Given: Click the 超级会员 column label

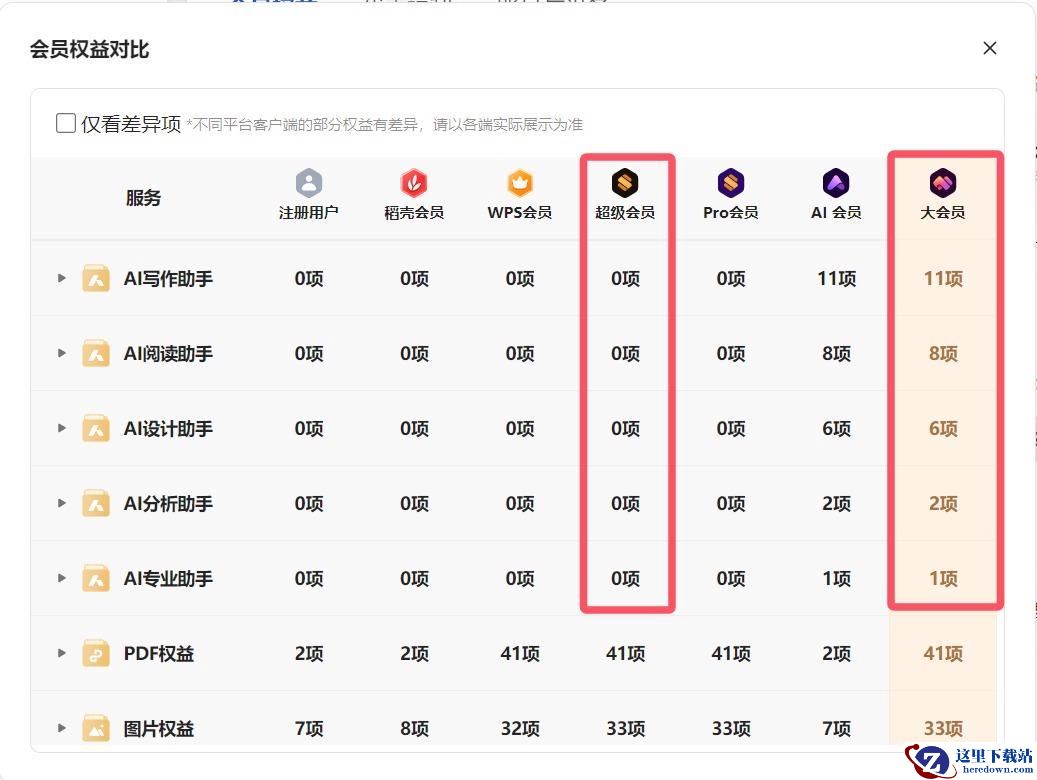Looking at the screenshot, I should (625, 212).
